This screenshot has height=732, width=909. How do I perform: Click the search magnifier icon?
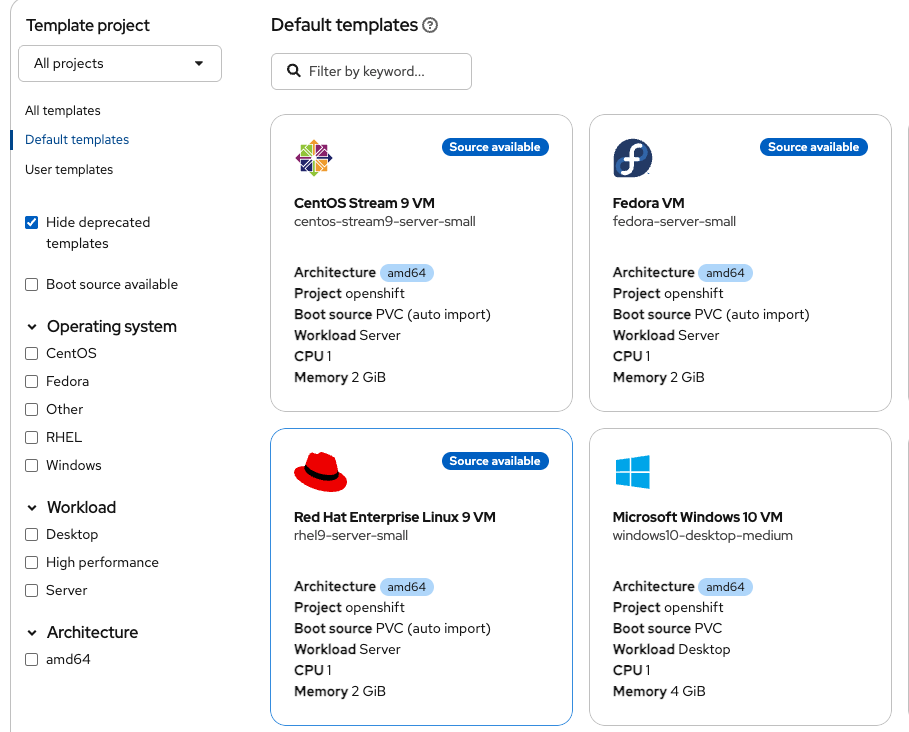294,71
